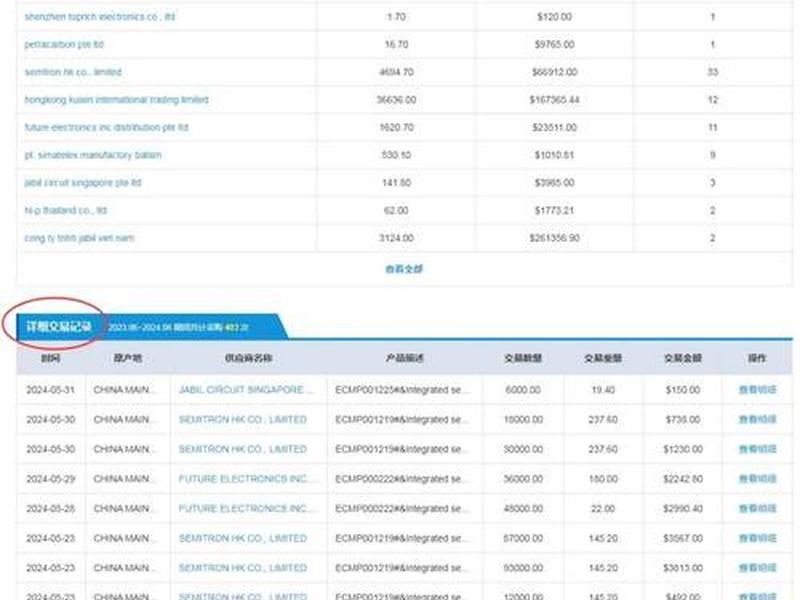The width and height of the screenshot is (800, 600).
Task: Click the 交易数量 column header
Action: point(523,358)
